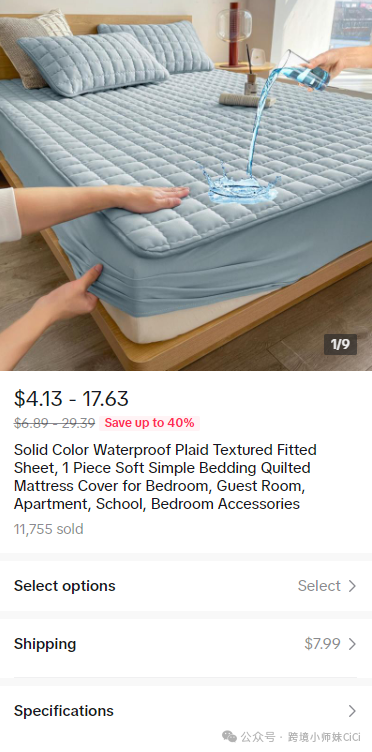Expand the Specifications row chevron arrow
The image size is (372, 752).
352,711
